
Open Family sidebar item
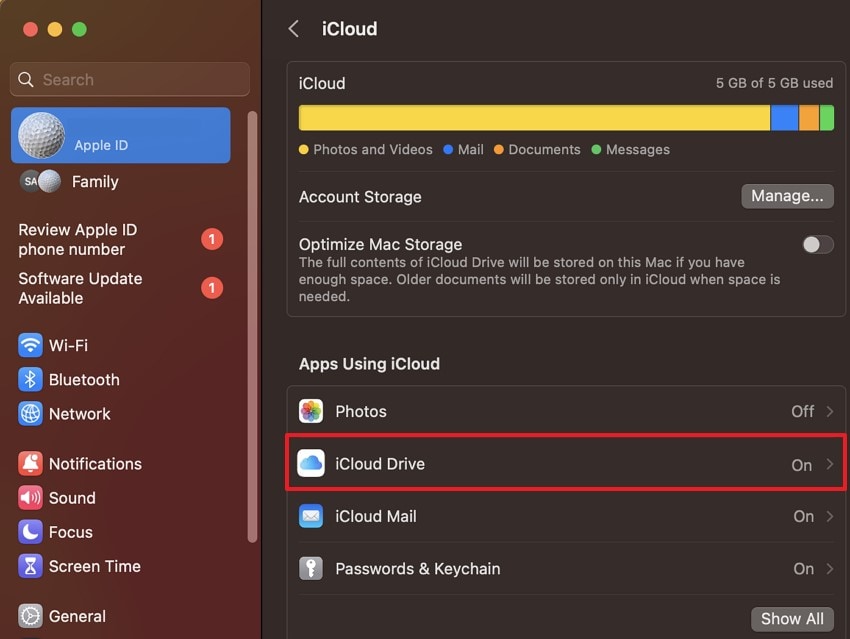(x=120, y=182)
